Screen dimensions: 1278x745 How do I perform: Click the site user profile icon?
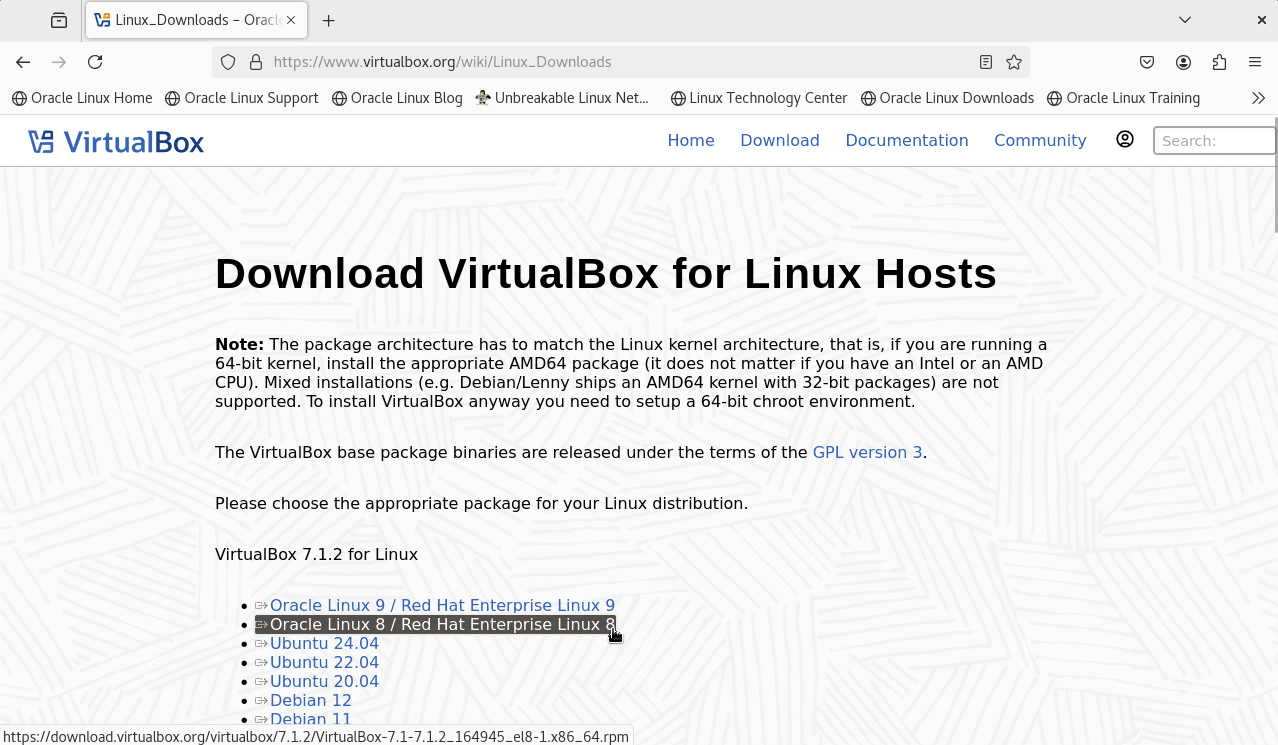click(1125, 140)
